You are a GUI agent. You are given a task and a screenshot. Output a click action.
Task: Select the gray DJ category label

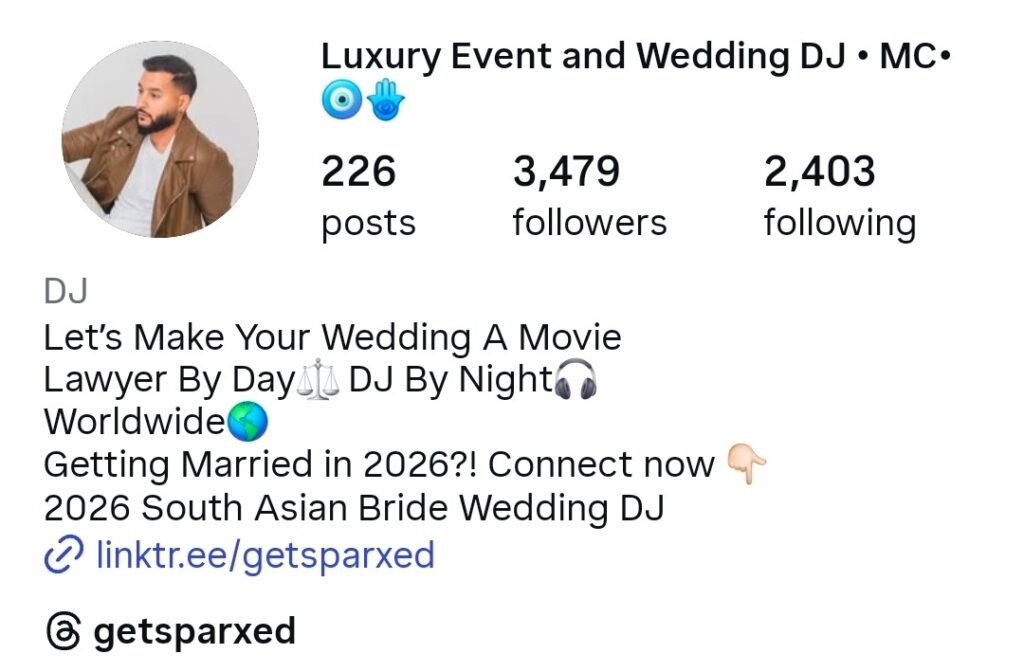pos(65,291)
